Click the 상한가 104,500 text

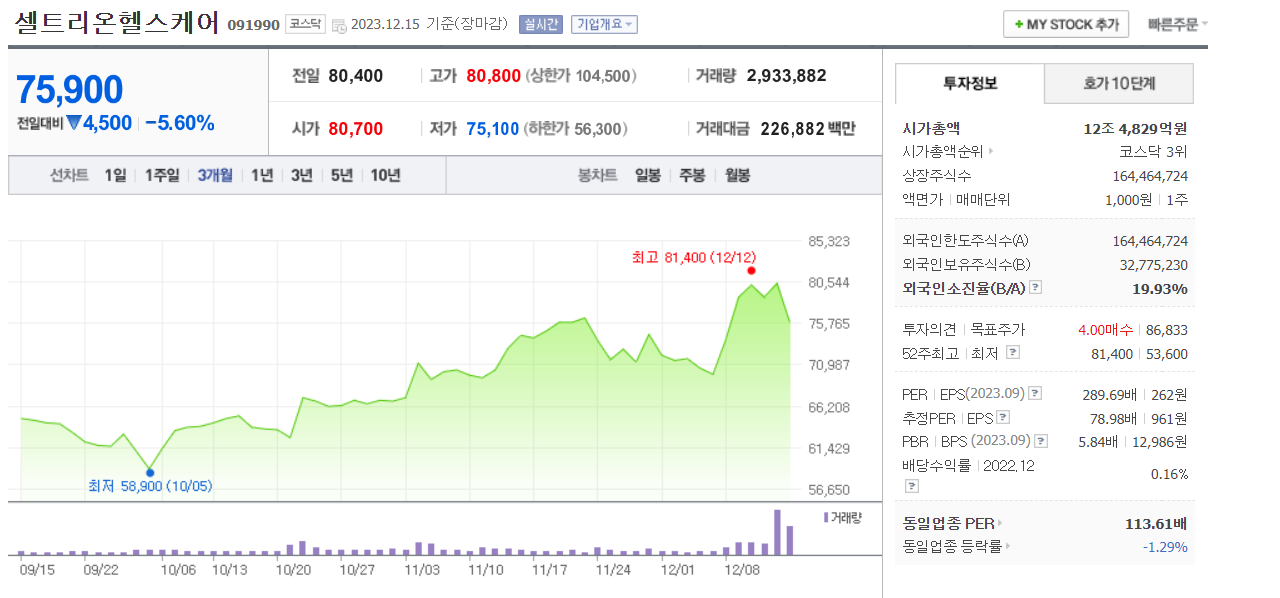[581, 76]
